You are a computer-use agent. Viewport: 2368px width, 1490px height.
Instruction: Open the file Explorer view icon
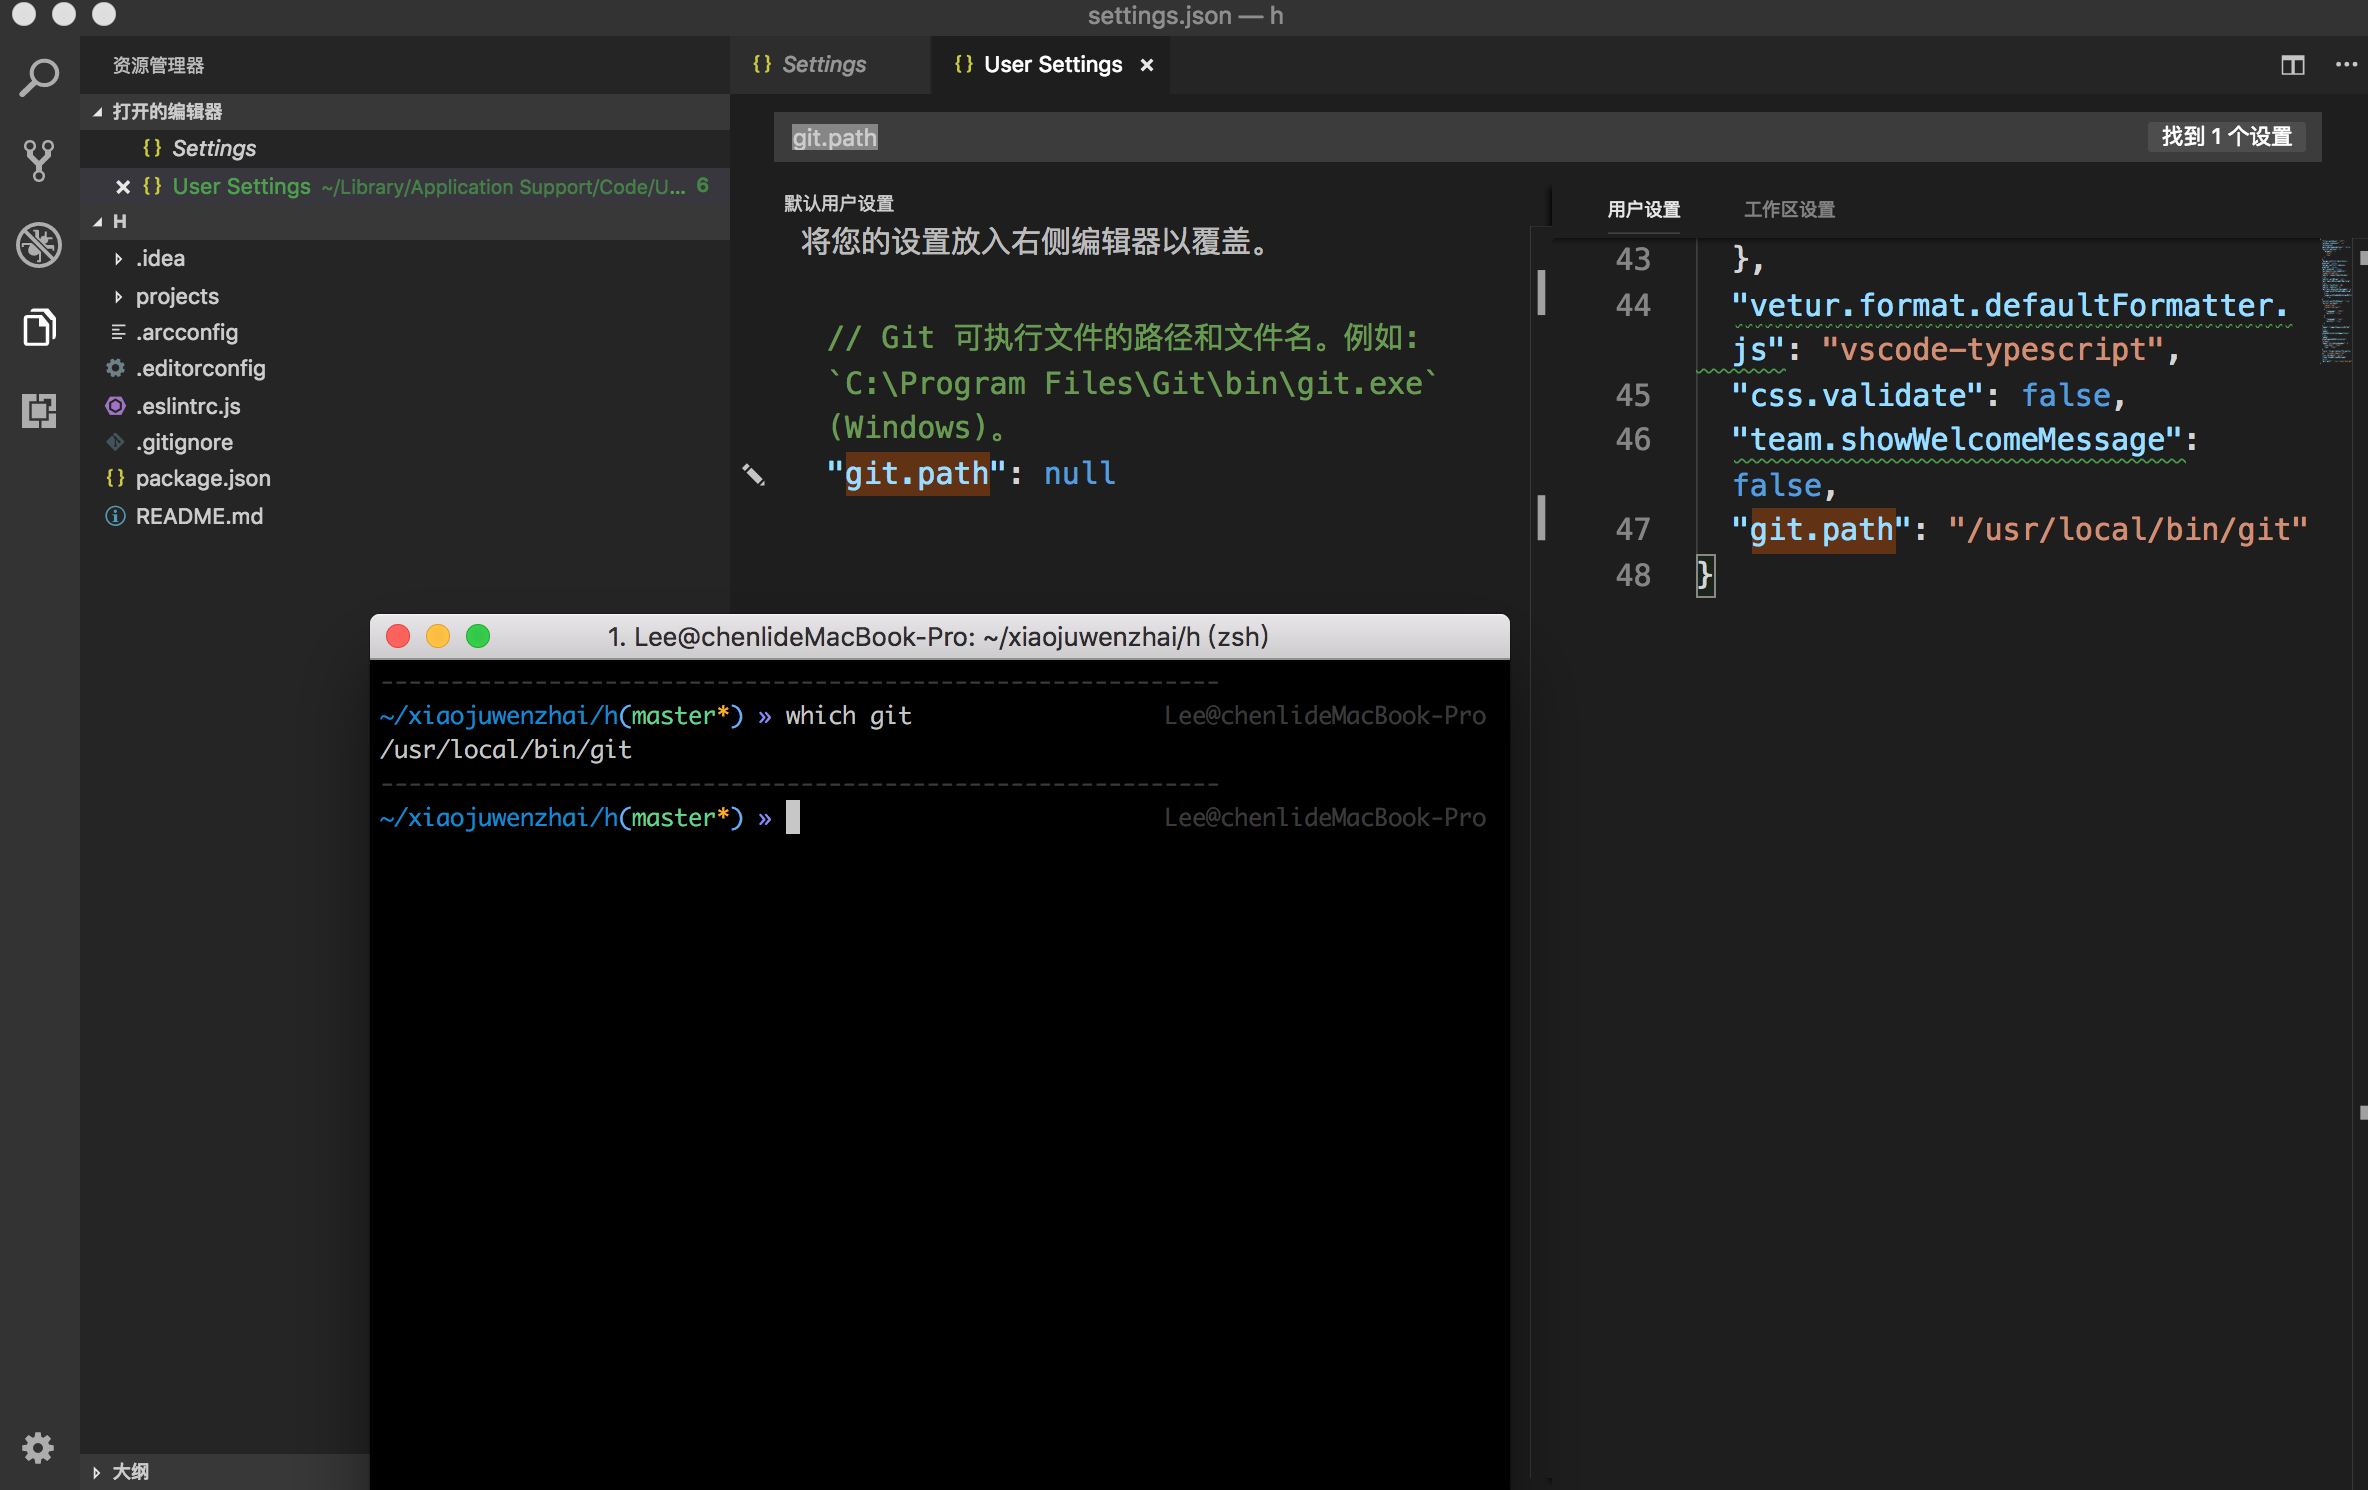coord(38,327)
